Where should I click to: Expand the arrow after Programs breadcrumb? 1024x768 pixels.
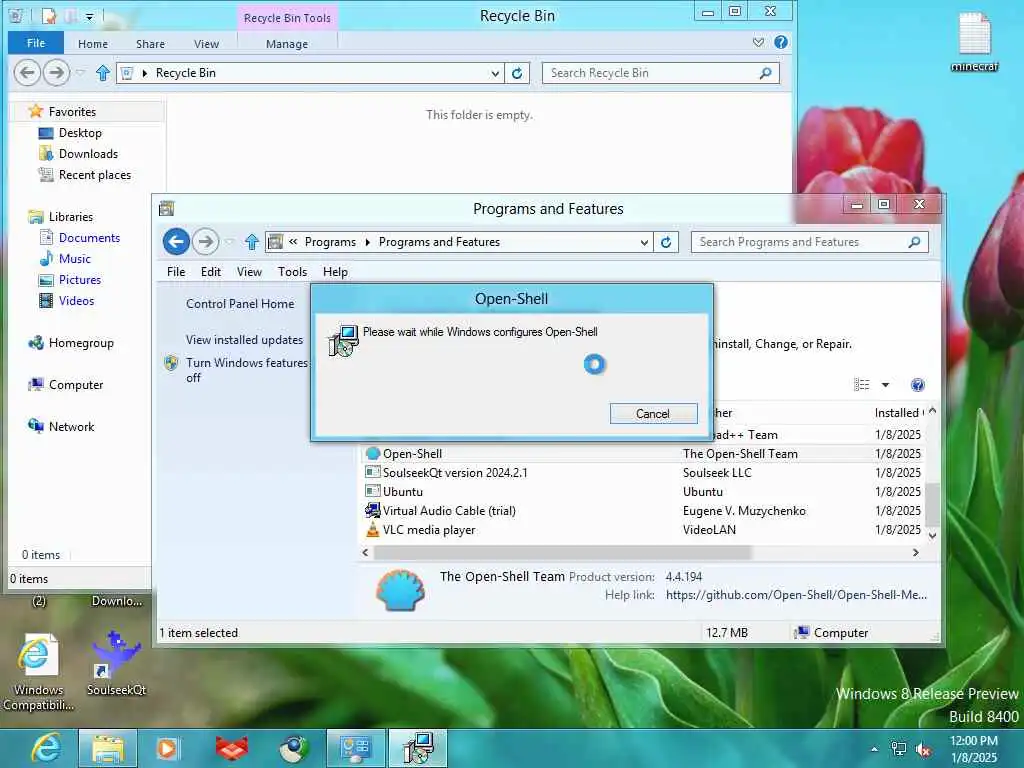[368, 242]
